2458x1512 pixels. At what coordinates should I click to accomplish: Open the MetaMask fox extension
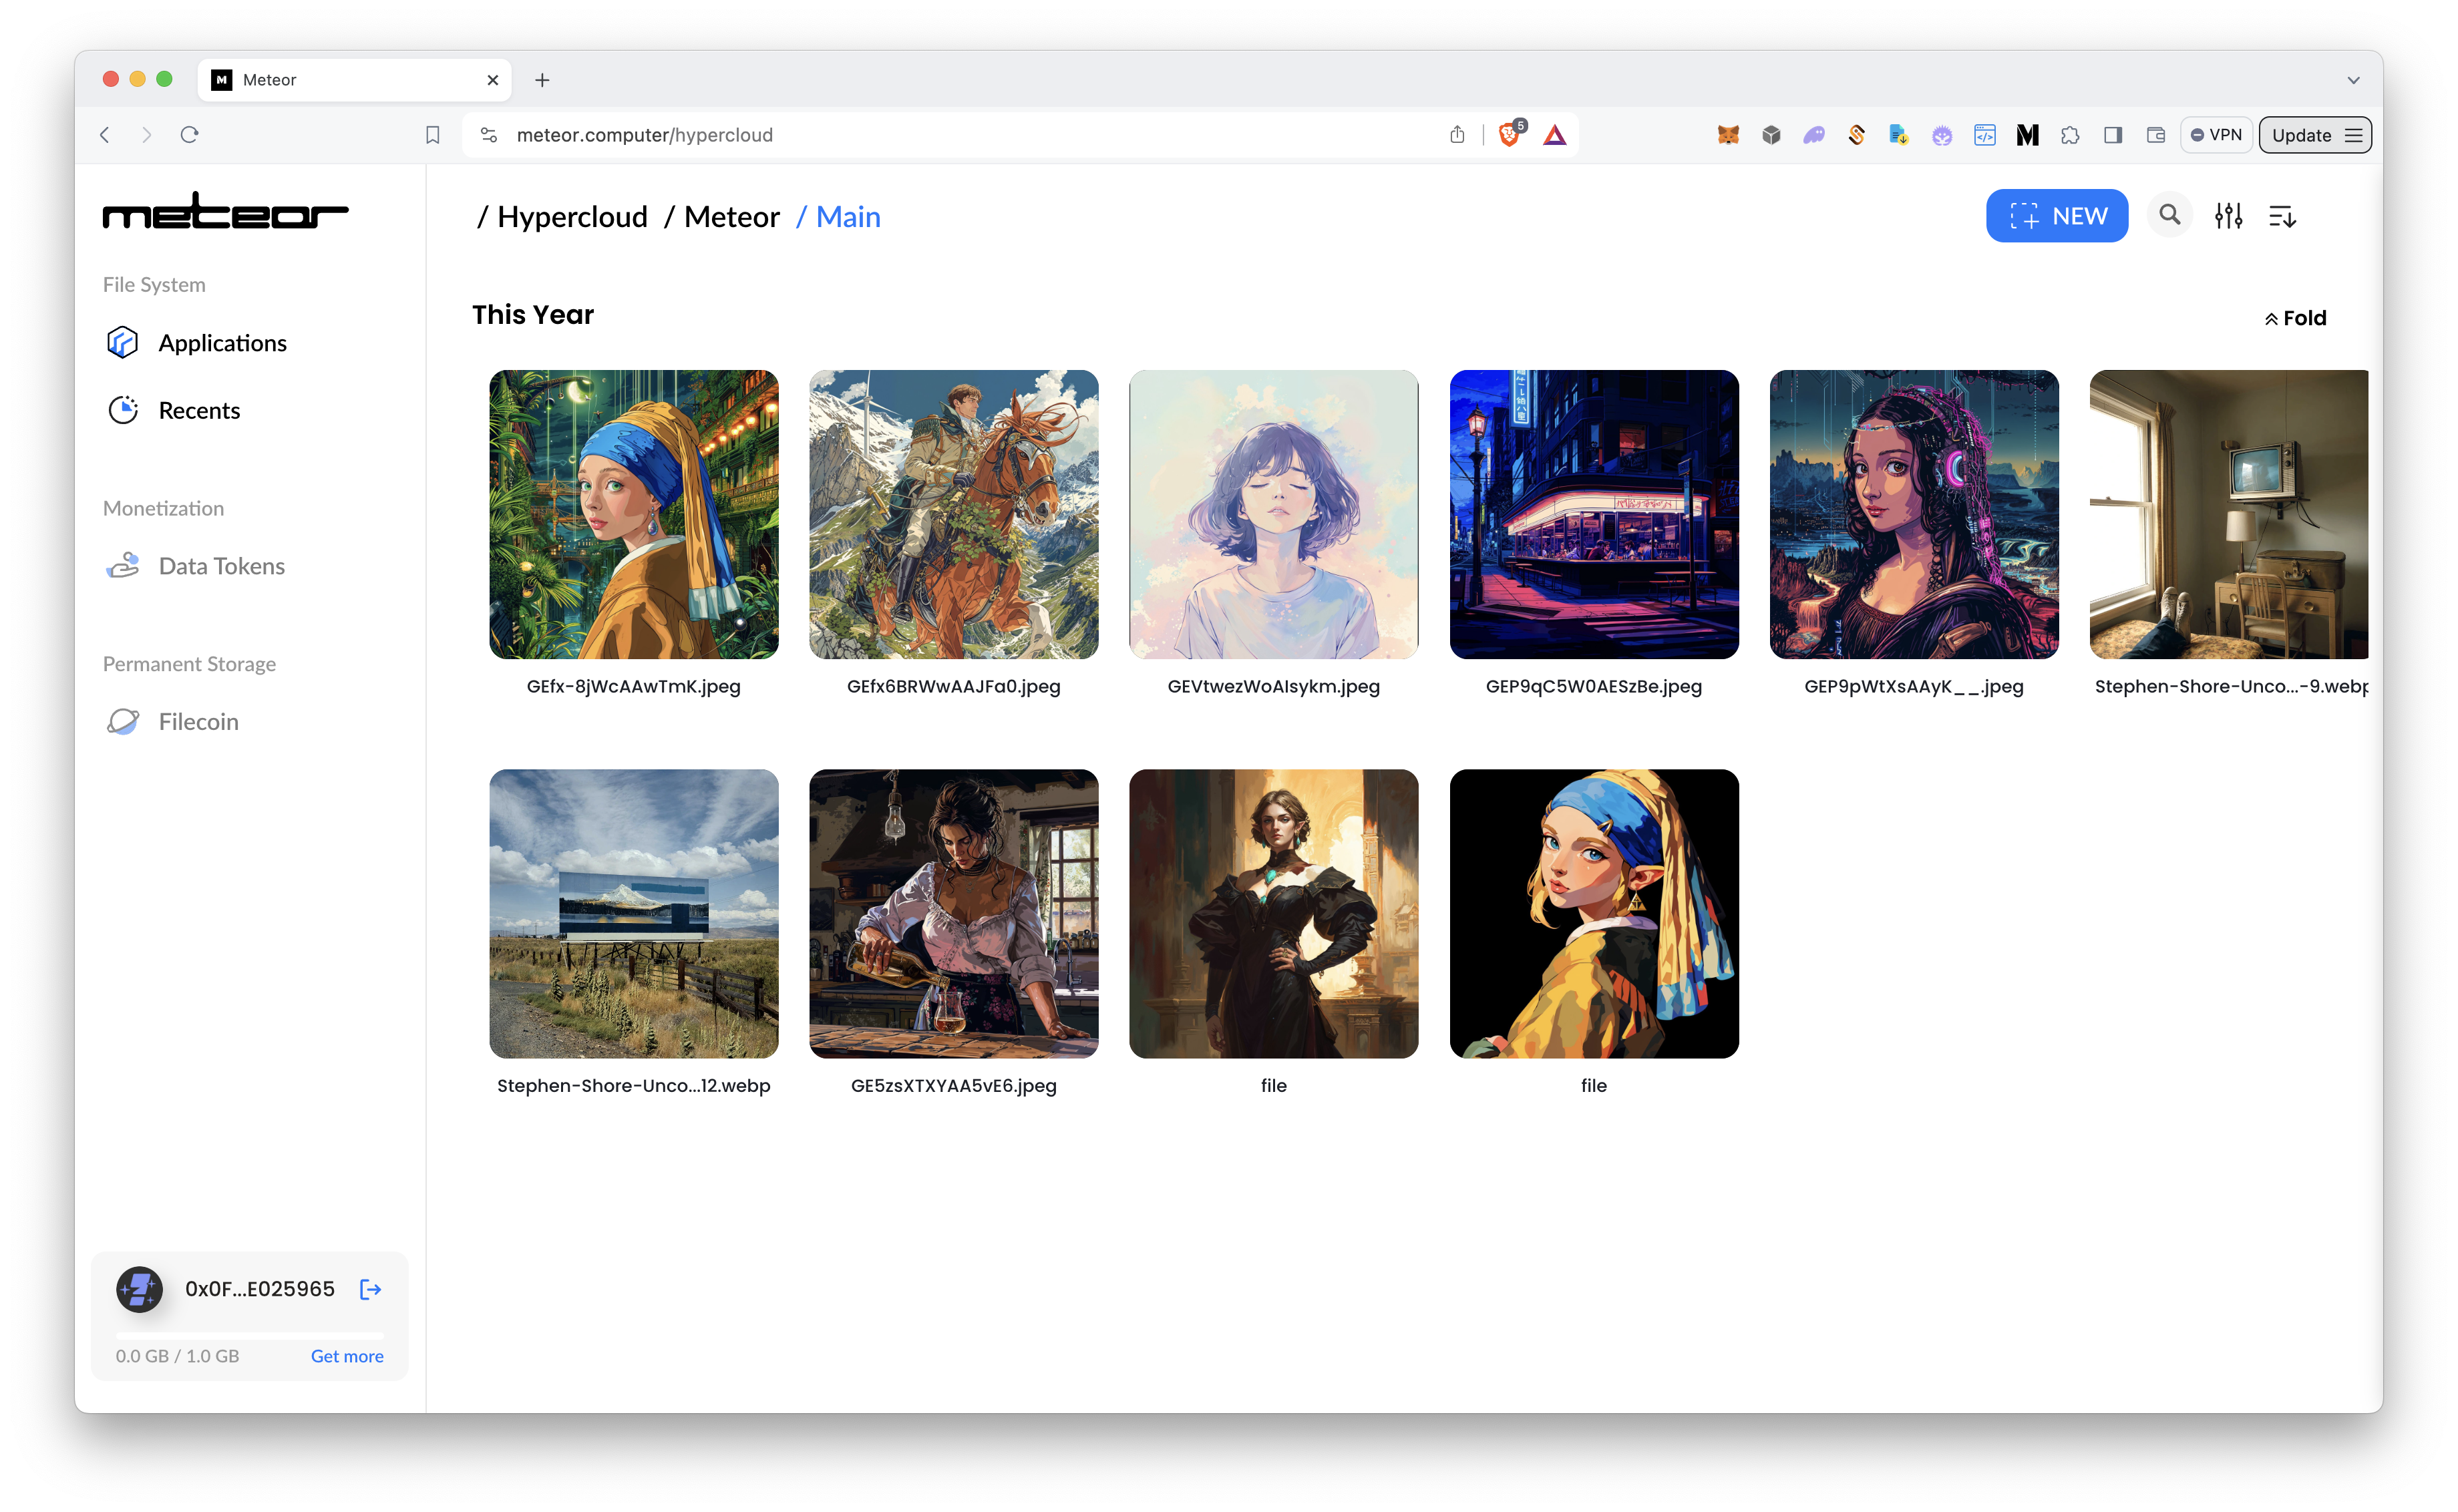click(x=1728, y=135)
